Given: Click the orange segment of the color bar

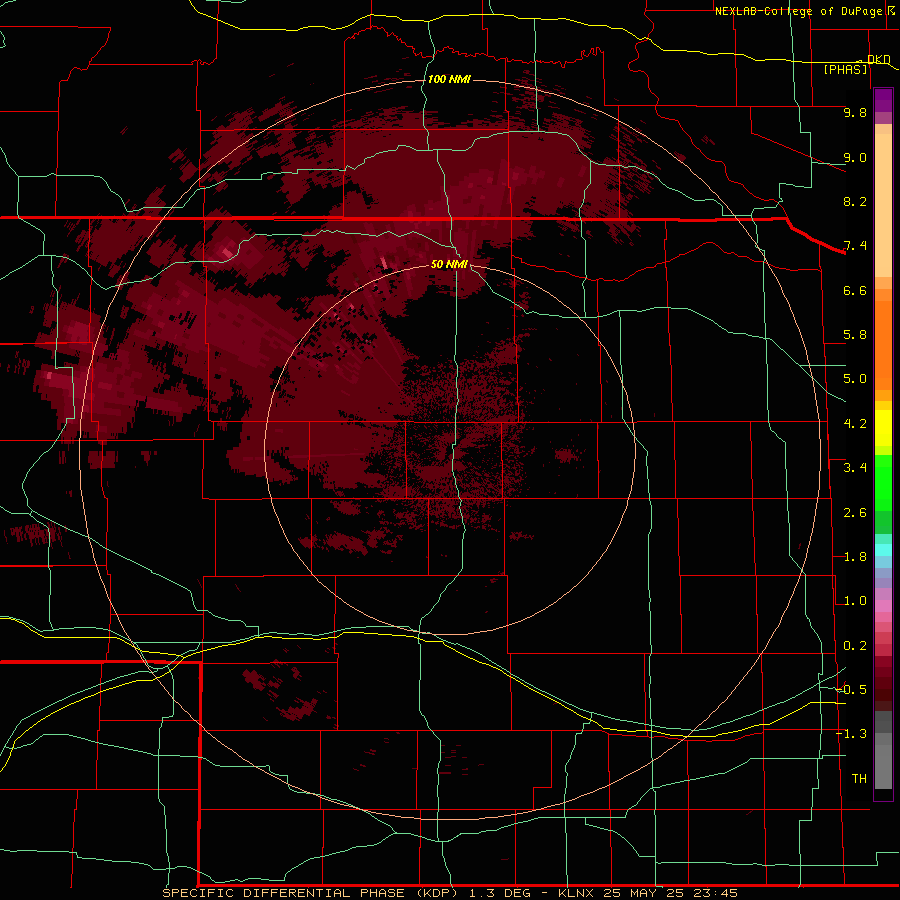Looking at the screenshot, I should 883,346.
